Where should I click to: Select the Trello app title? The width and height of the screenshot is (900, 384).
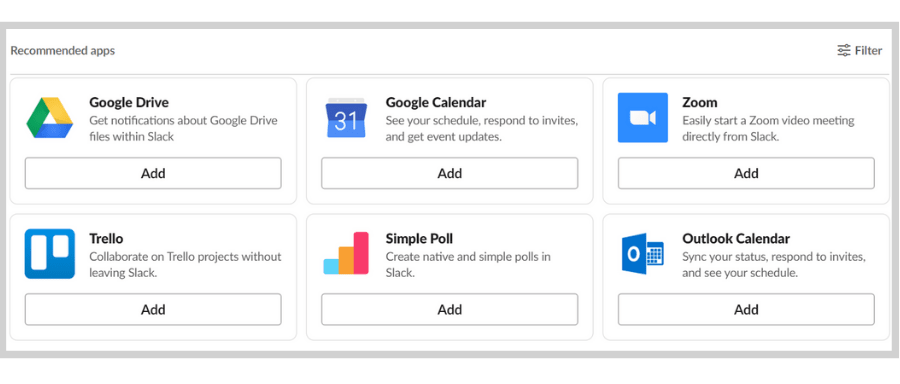tap(106, 238)
